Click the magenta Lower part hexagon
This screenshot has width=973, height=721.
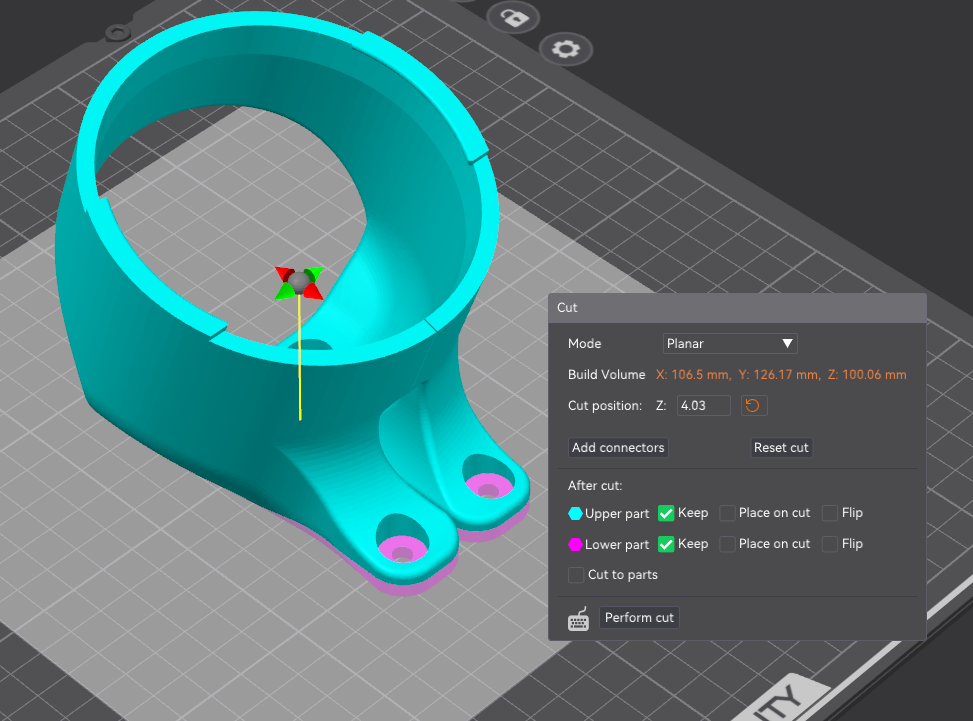tap(575, 545)
